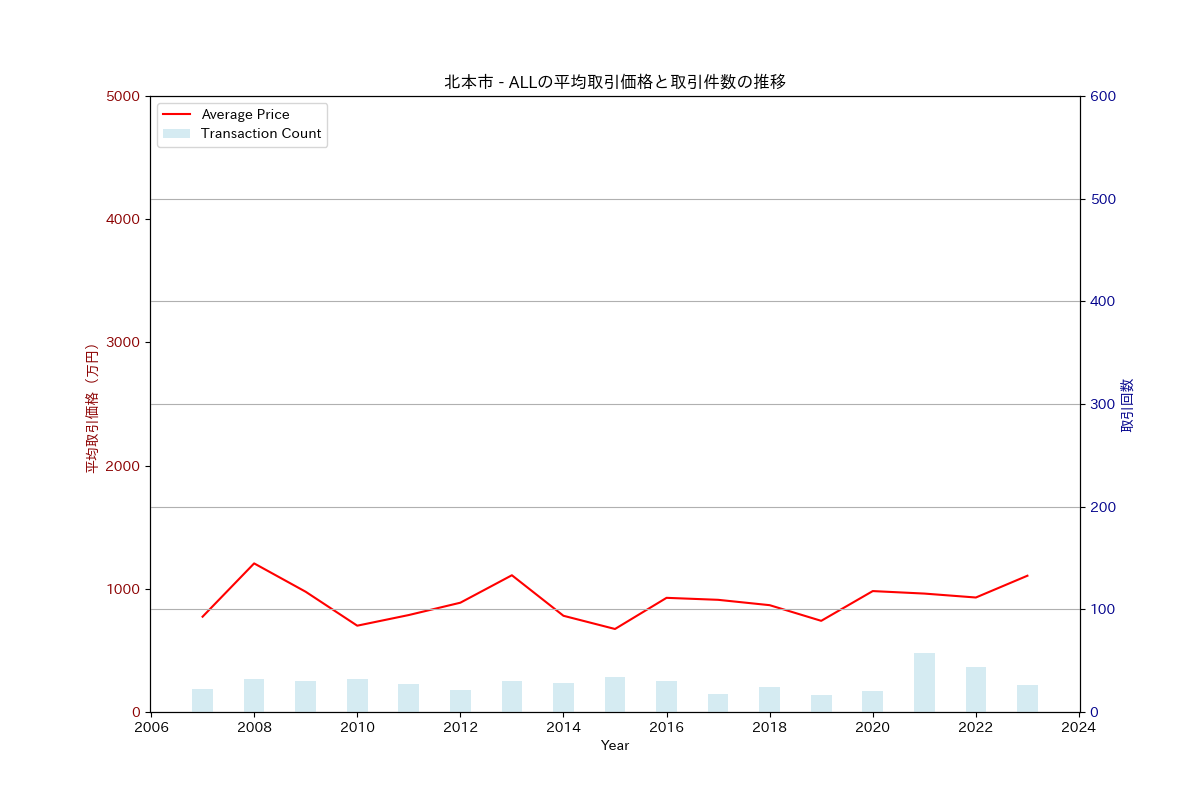Click the transaction count bar for 2015
The width and height of the screenshot is (1200, 800).
point(615,695)
